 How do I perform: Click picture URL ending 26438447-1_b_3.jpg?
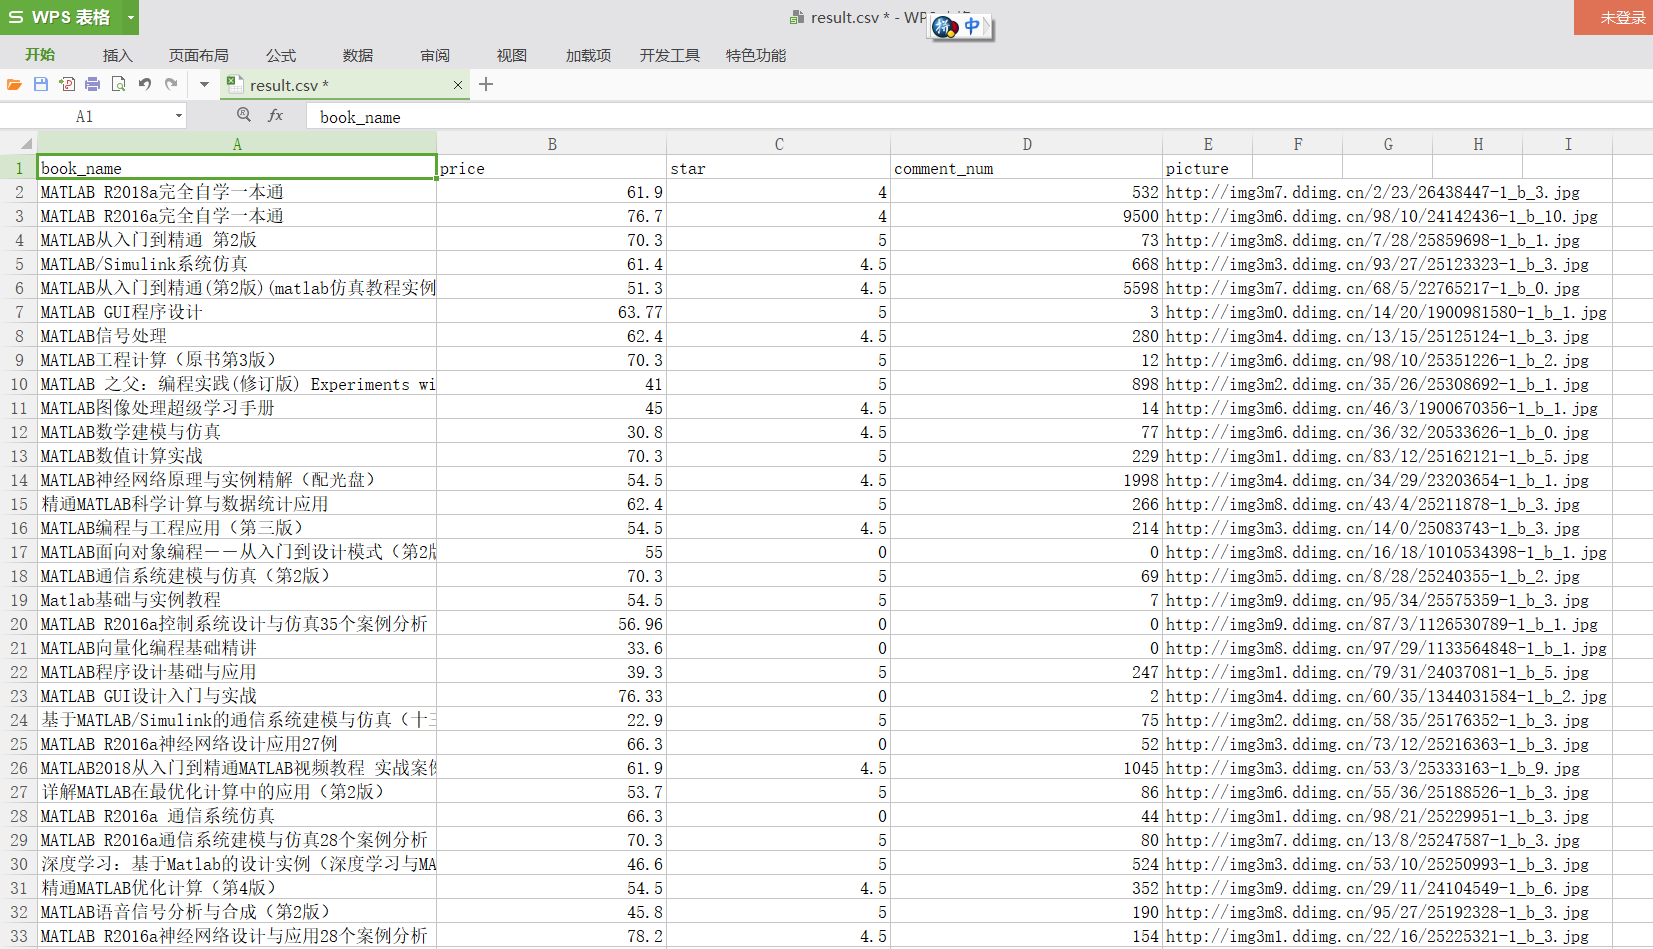(x=1373, y=192)
